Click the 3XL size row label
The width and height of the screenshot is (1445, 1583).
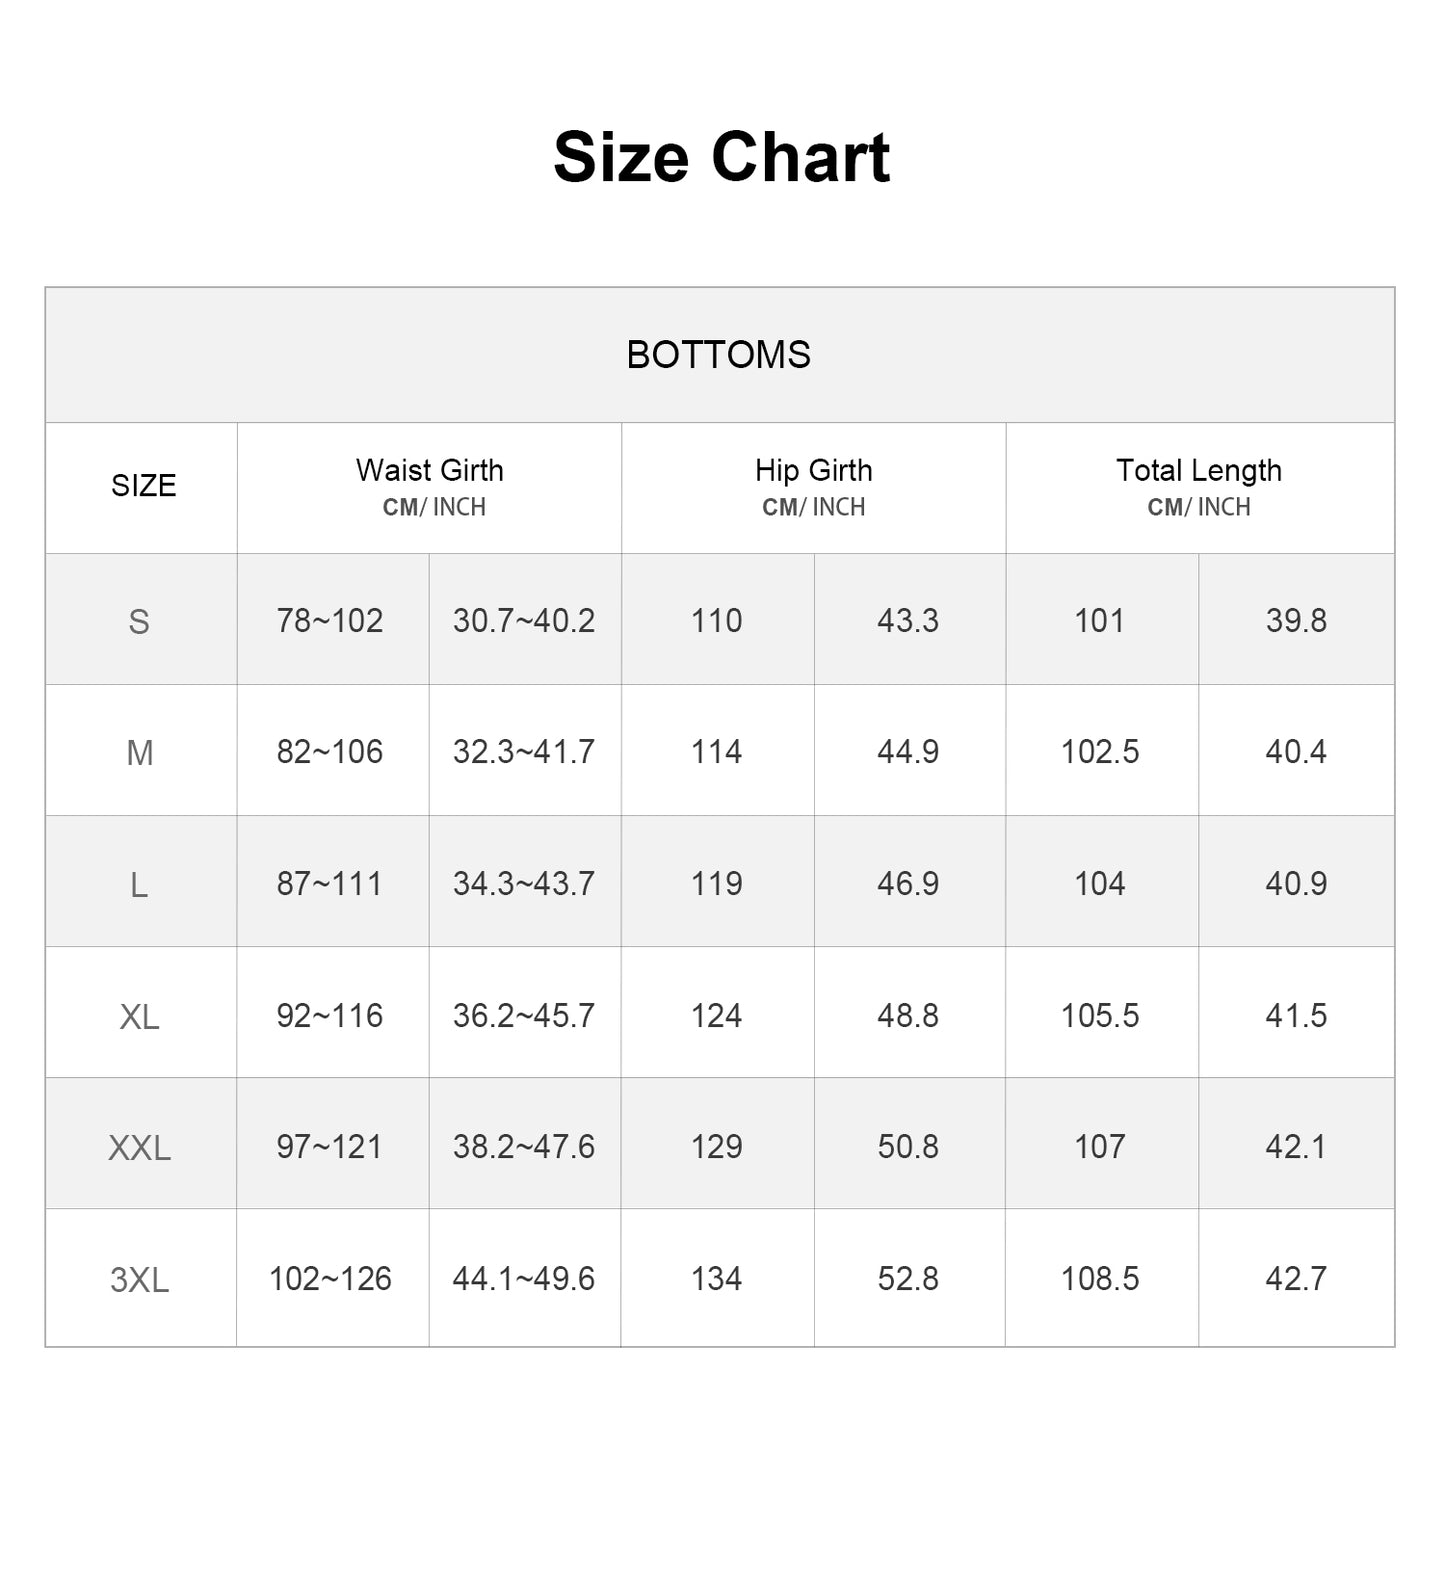tap(139, 1280)
